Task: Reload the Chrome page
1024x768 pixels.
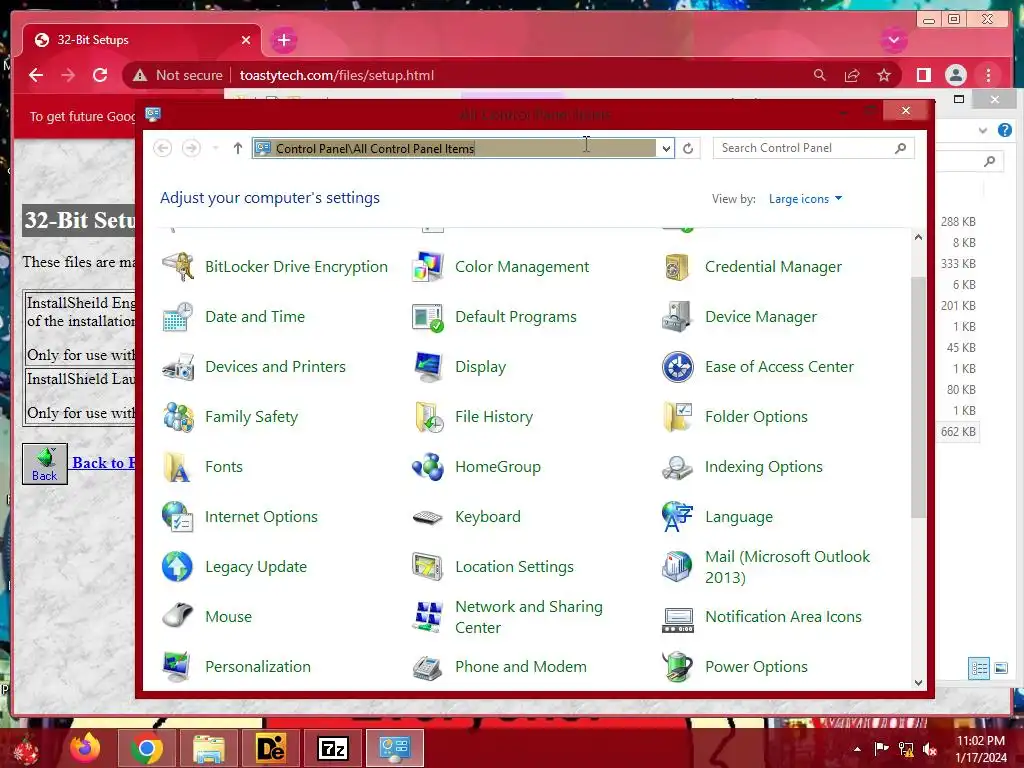Action: (x=100, y=75)
